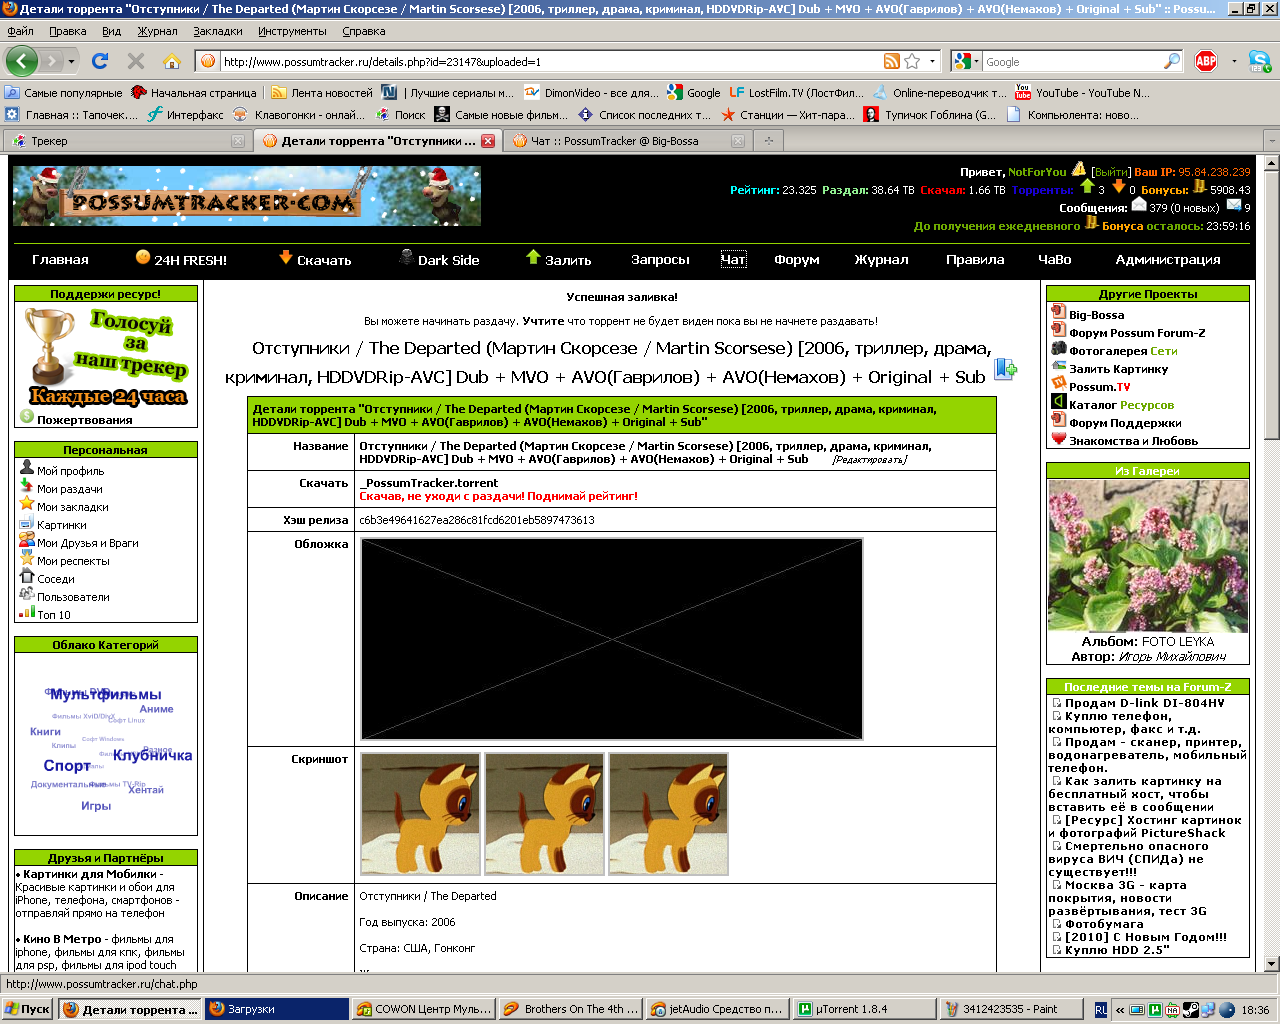Image resolution: width=1280 pixels, height=1024 pixels.
Task: Click the RU language indicator in tray
Action: click(x=1100, y=1010)
